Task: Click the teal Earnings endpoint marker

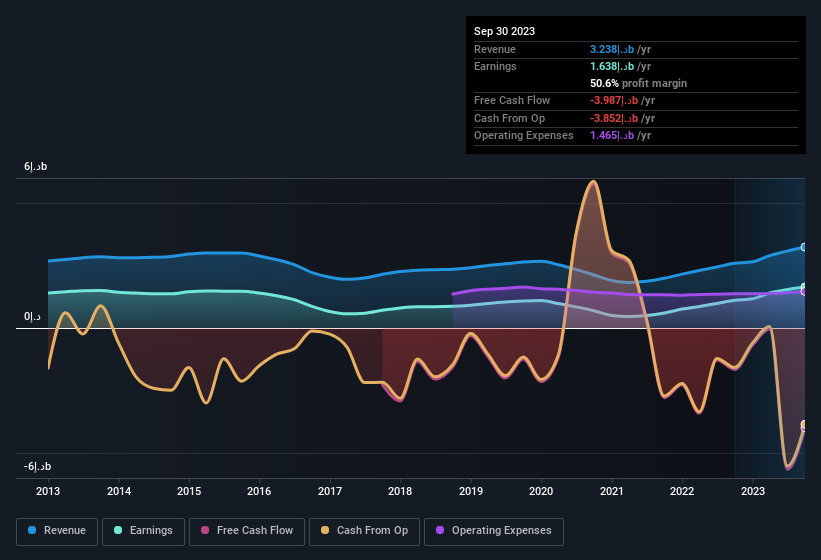Action: [803, 287]
